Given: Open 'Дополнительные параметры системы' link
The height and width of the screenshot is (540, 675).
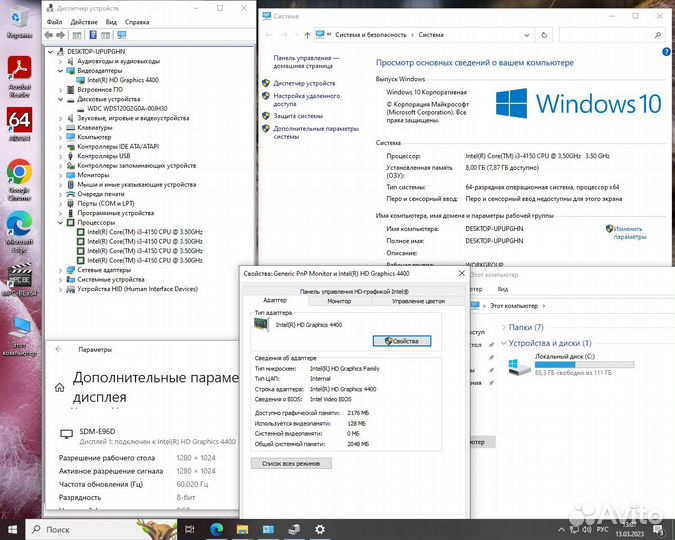Looking at the screenshot, I should click(316, 133).
